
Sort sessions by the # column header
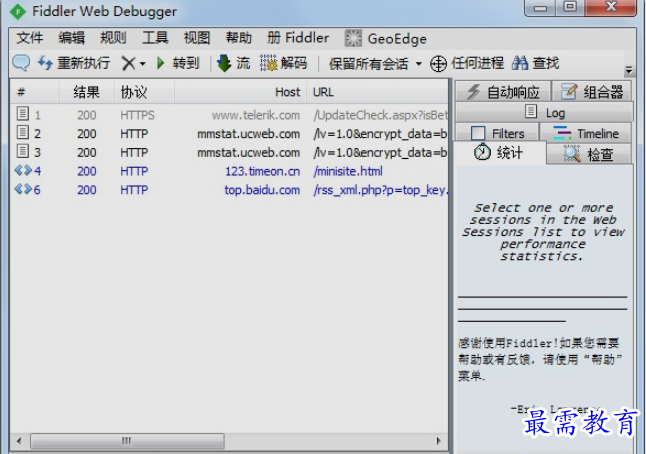tap(35, 91)
